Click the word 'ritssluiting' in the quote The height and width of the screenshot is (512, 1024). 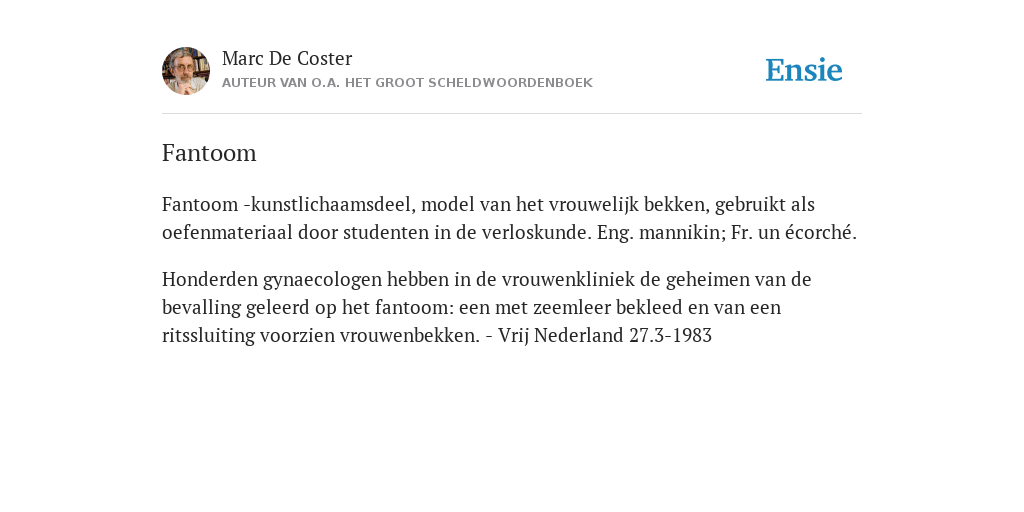[208, 336]
